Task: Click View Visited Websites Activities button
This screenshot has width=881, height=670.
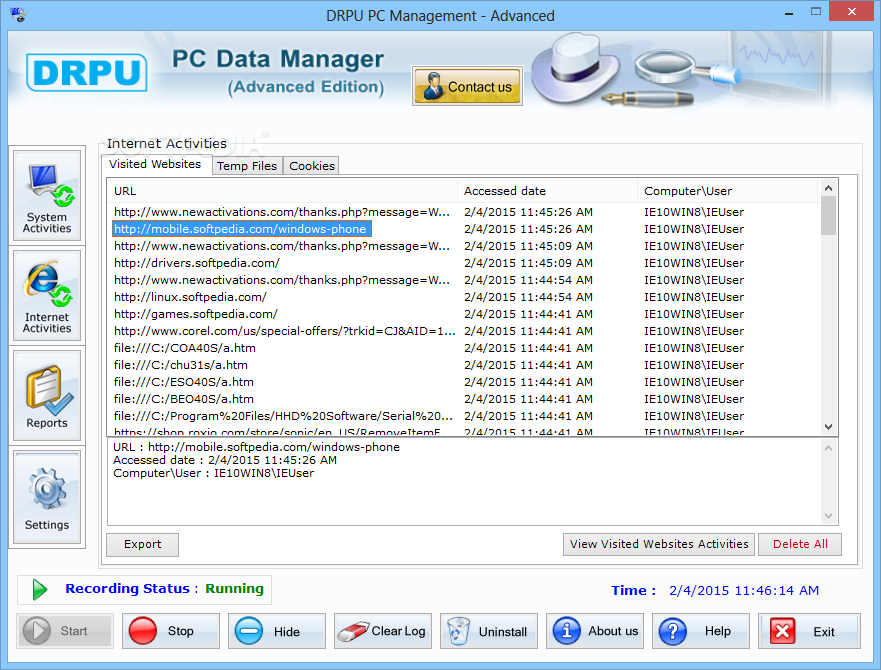Action: coord(659,544)
